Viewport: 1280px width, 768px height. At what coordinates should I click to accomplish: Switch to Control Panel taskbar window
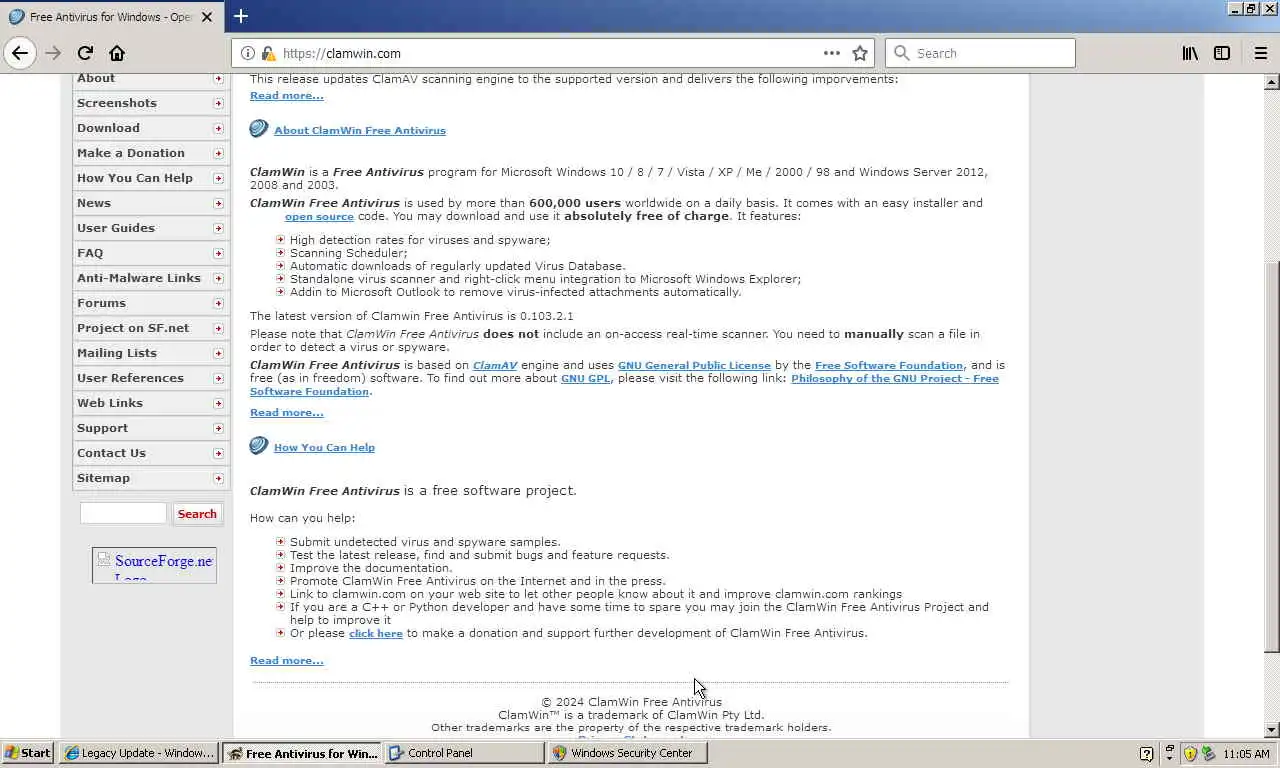pyautogui.click(x=465, y=753)
